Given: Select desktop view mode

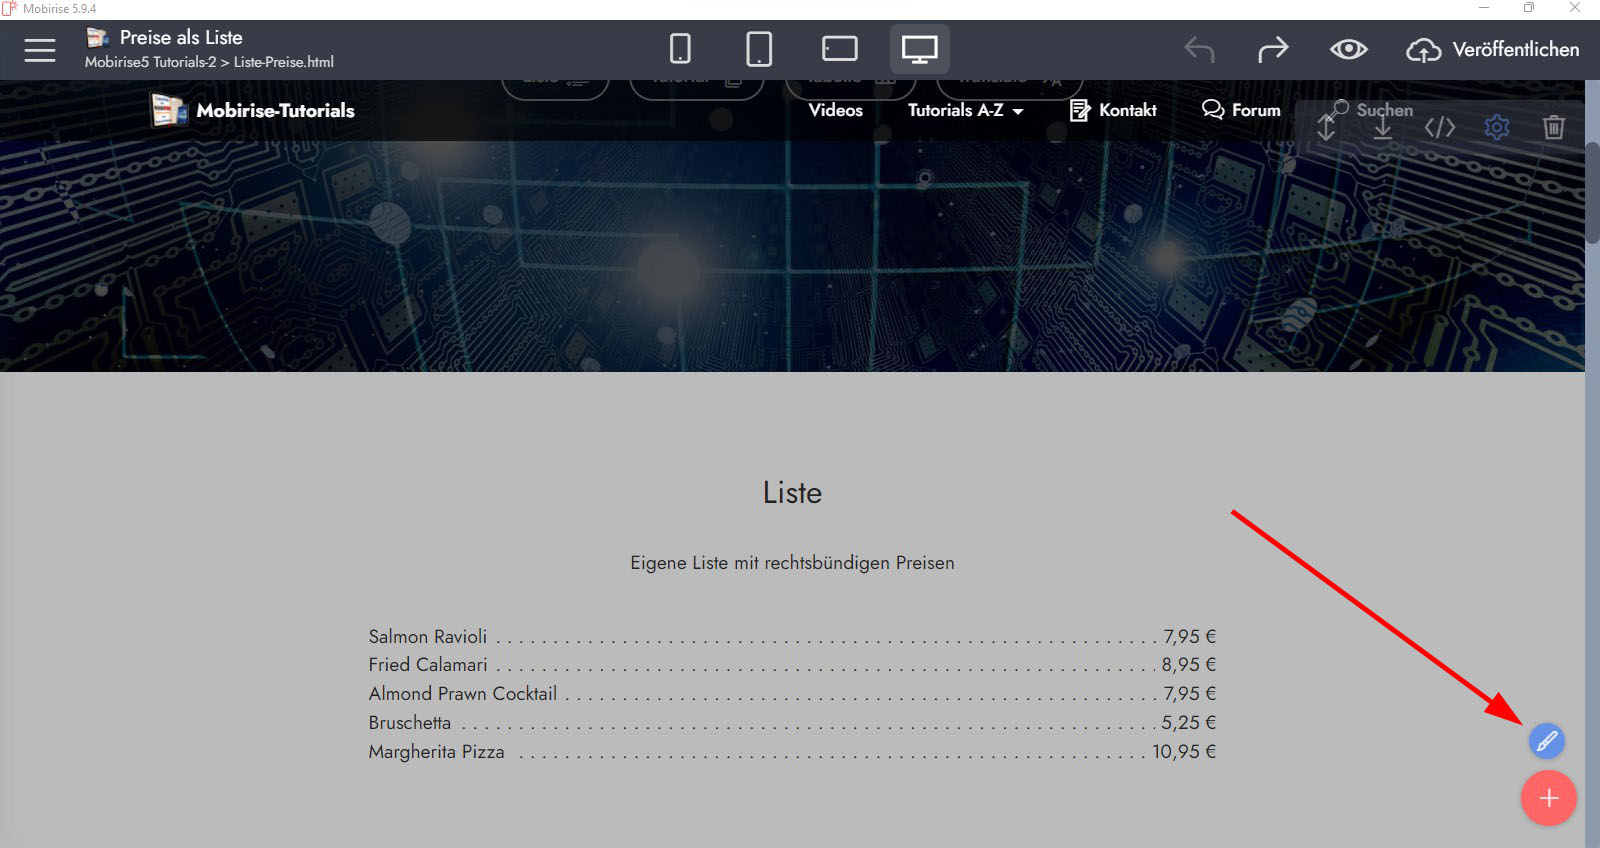Looking at the screenshot, I should point(919,49).
